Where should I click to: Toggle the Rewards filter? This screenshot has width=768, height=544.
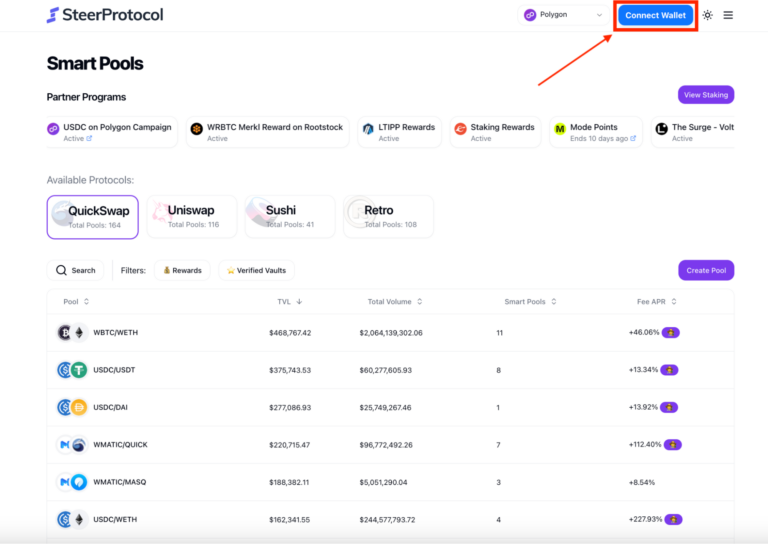tap(181, 270)
